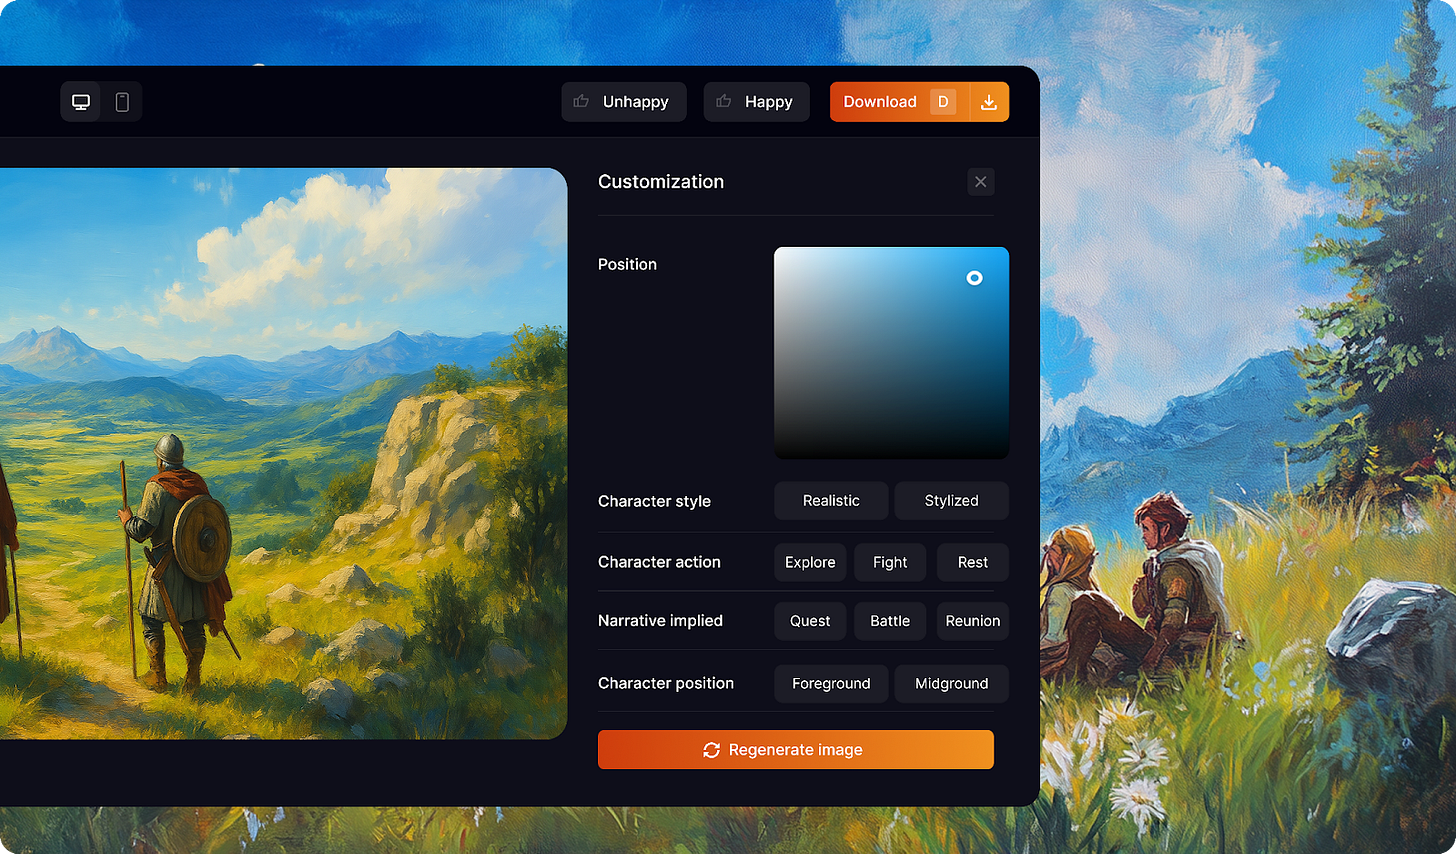The height and width of the screenshot is (854, 1456).
Task: Open the download arrow icon options
Action: (x=989, y=102)
